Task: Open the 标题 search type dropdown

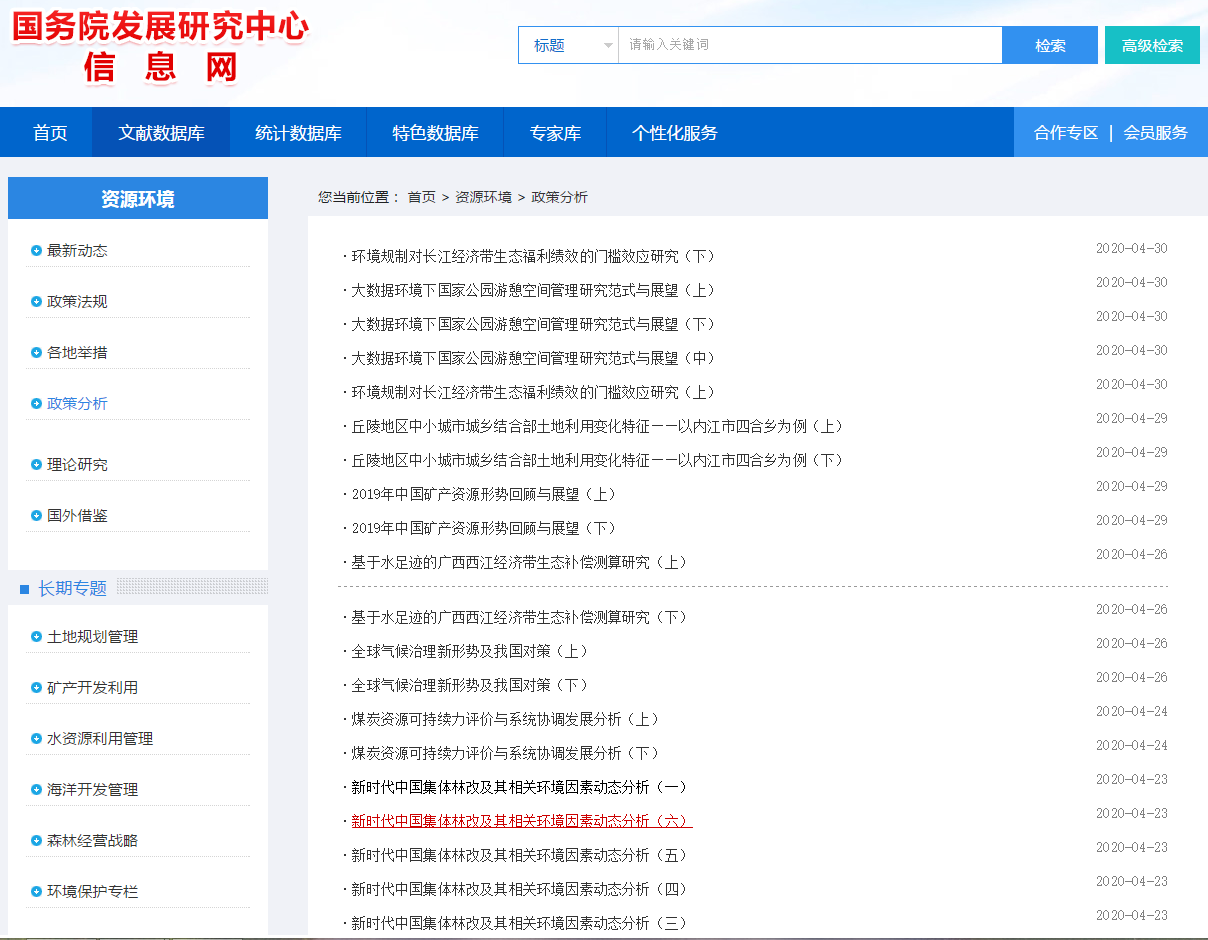Action: click(x=568, y=45)
